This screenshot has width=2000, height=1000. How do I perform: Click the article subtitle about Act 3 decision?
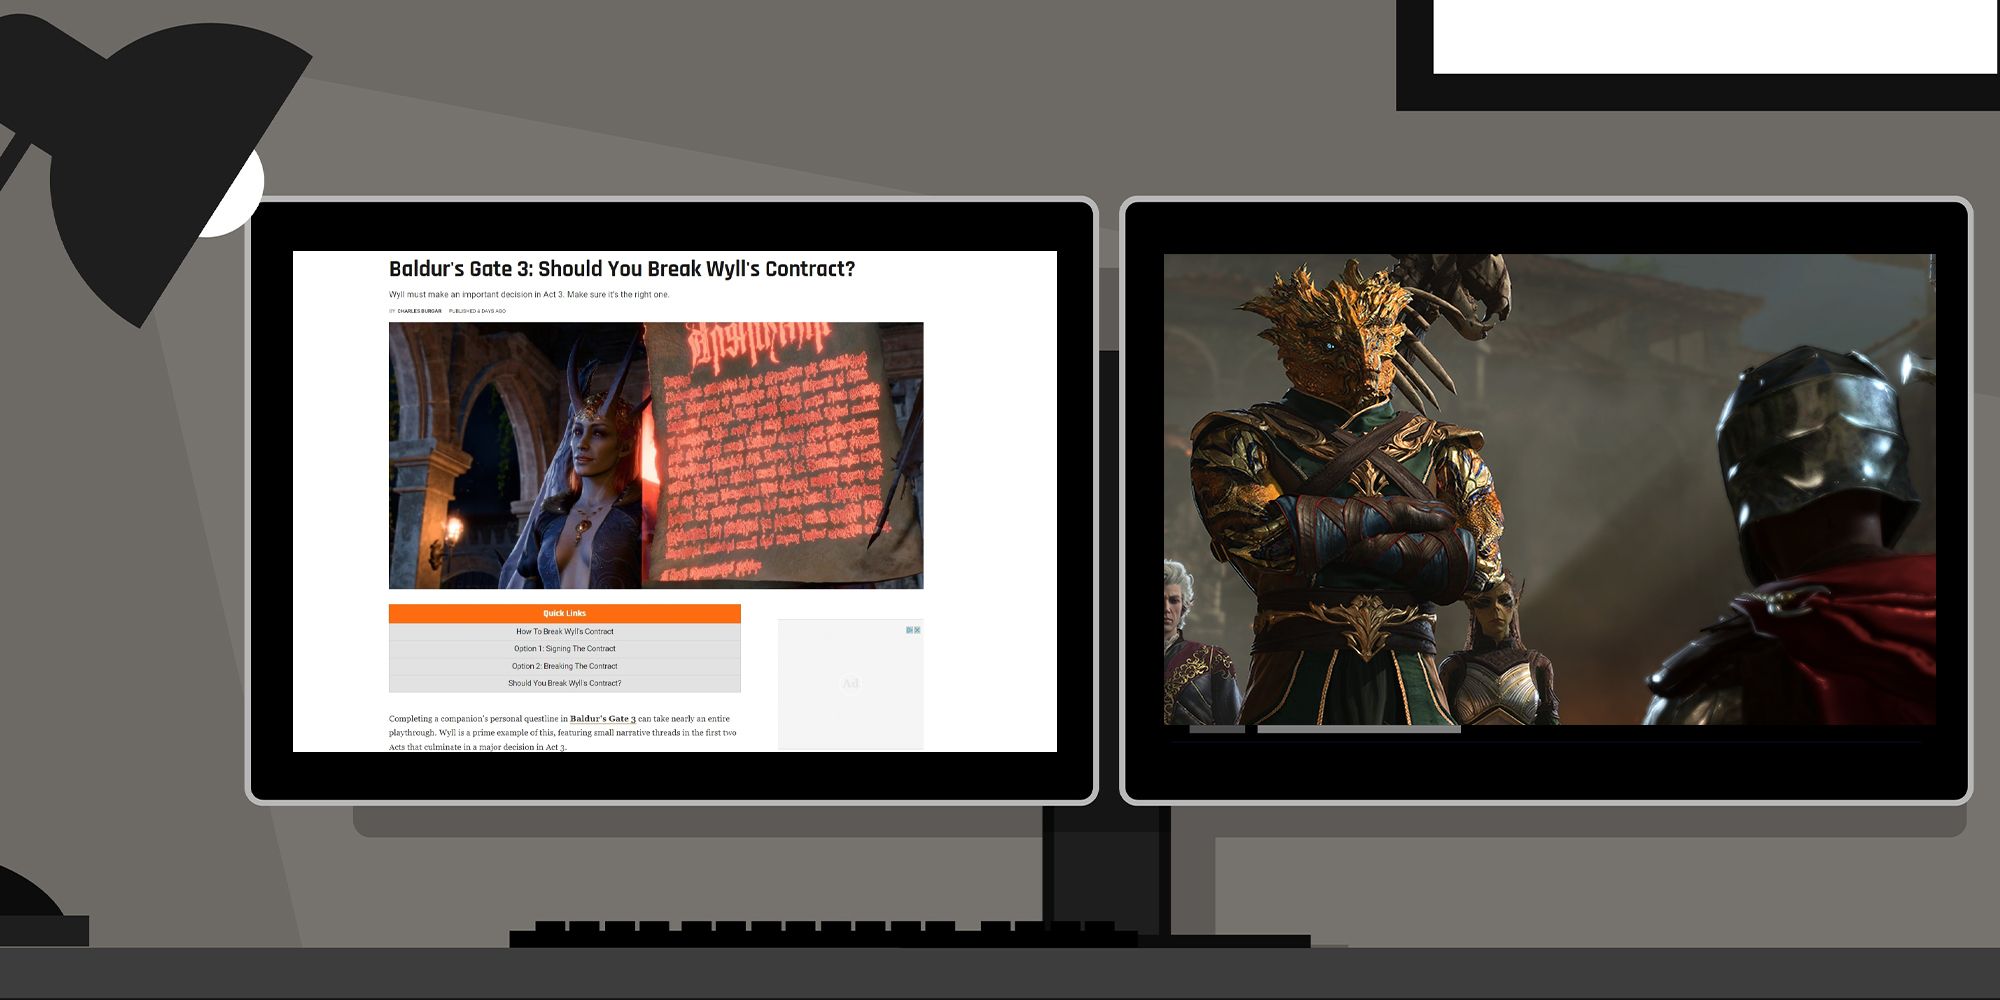point(528,295)
